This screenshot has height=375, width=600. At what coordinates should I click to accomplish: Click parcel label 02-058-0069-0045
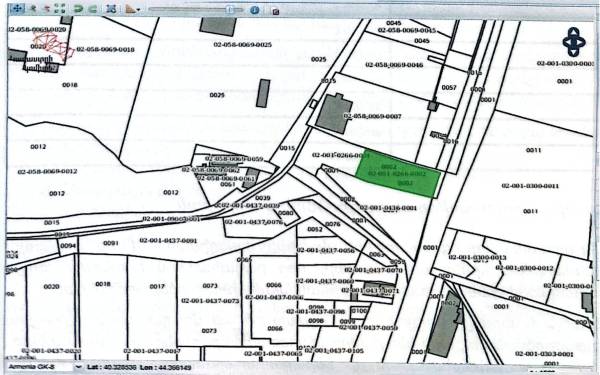tap(407, 30)
